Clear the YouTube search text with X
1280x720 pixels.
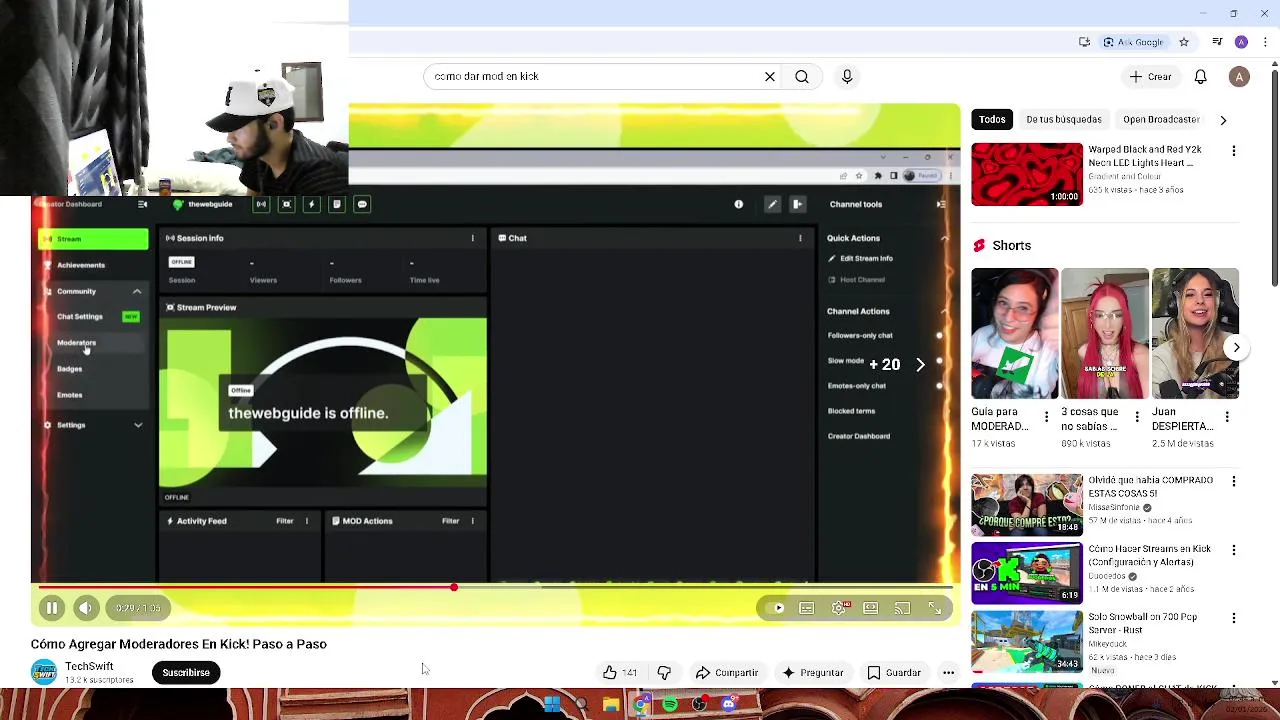(x=770, y=76)
